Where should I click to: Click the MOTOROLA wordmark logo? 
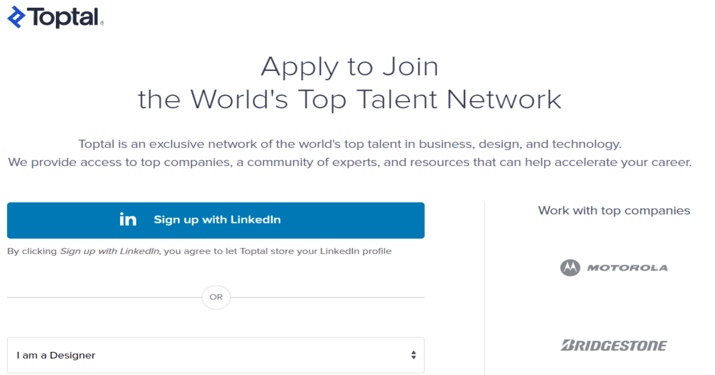(x=627, y=268)
